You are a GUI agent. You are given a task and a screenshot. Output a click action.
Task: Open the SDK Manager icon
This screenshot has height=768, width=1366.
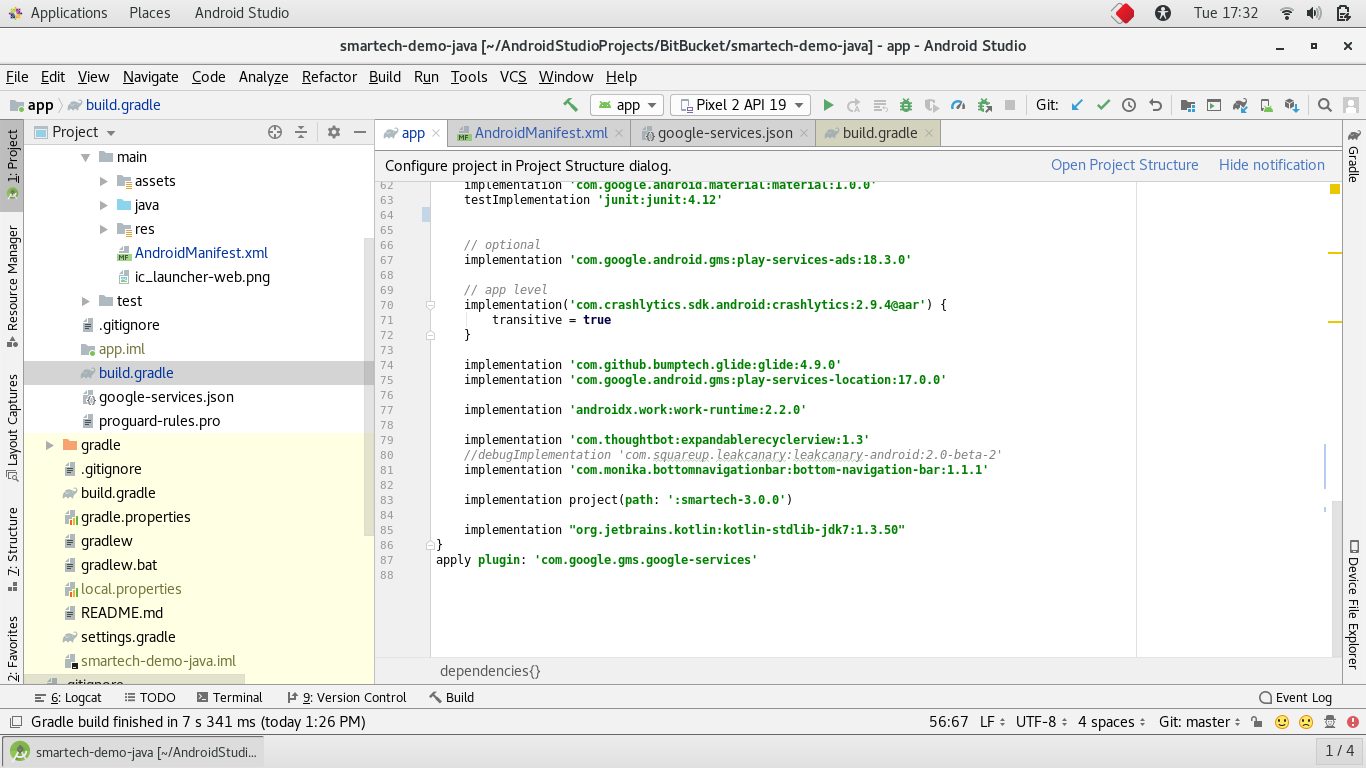coord(1292,105)
